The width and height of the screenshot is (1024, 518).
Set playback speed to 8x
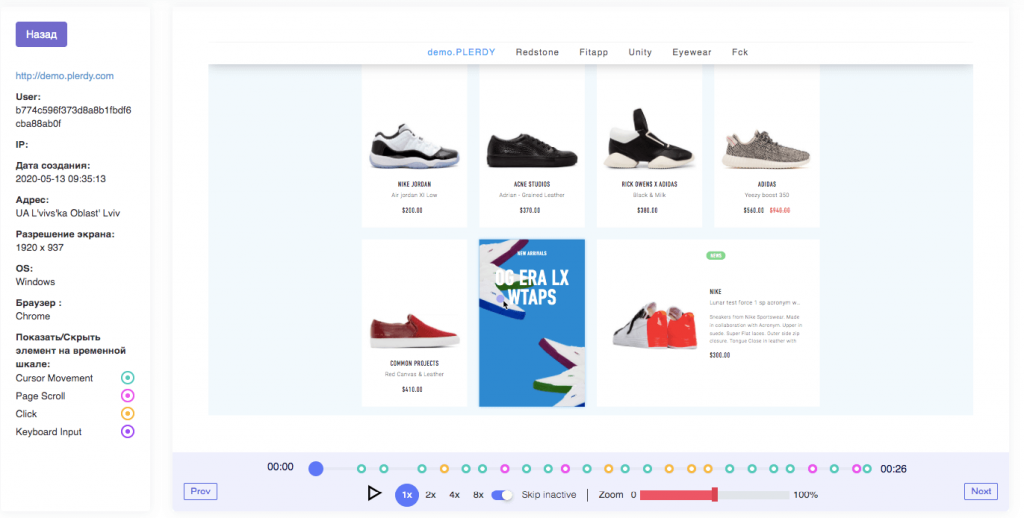point(478,494)
